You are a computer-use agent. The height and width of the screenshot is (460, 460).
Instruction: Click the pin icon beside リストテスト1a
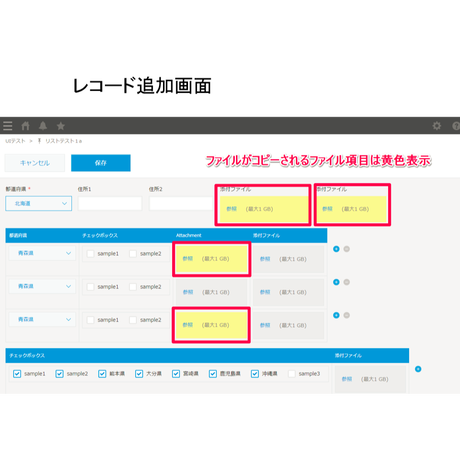pos(39,141)
